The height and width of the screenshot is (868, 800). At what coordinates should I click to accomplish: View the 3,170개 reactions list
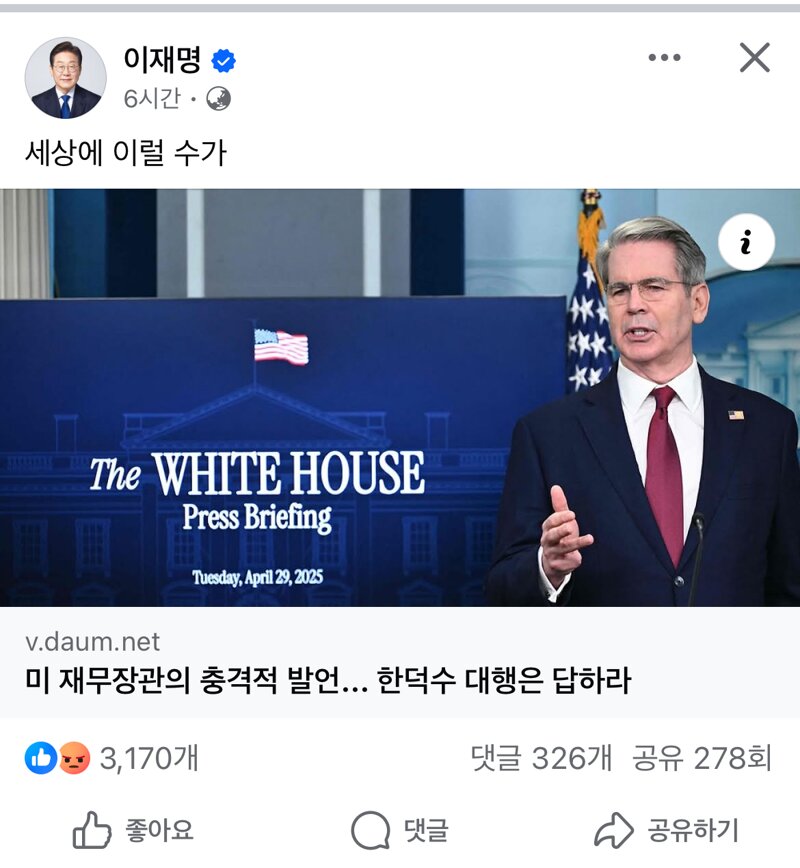[x=149, y=758]
